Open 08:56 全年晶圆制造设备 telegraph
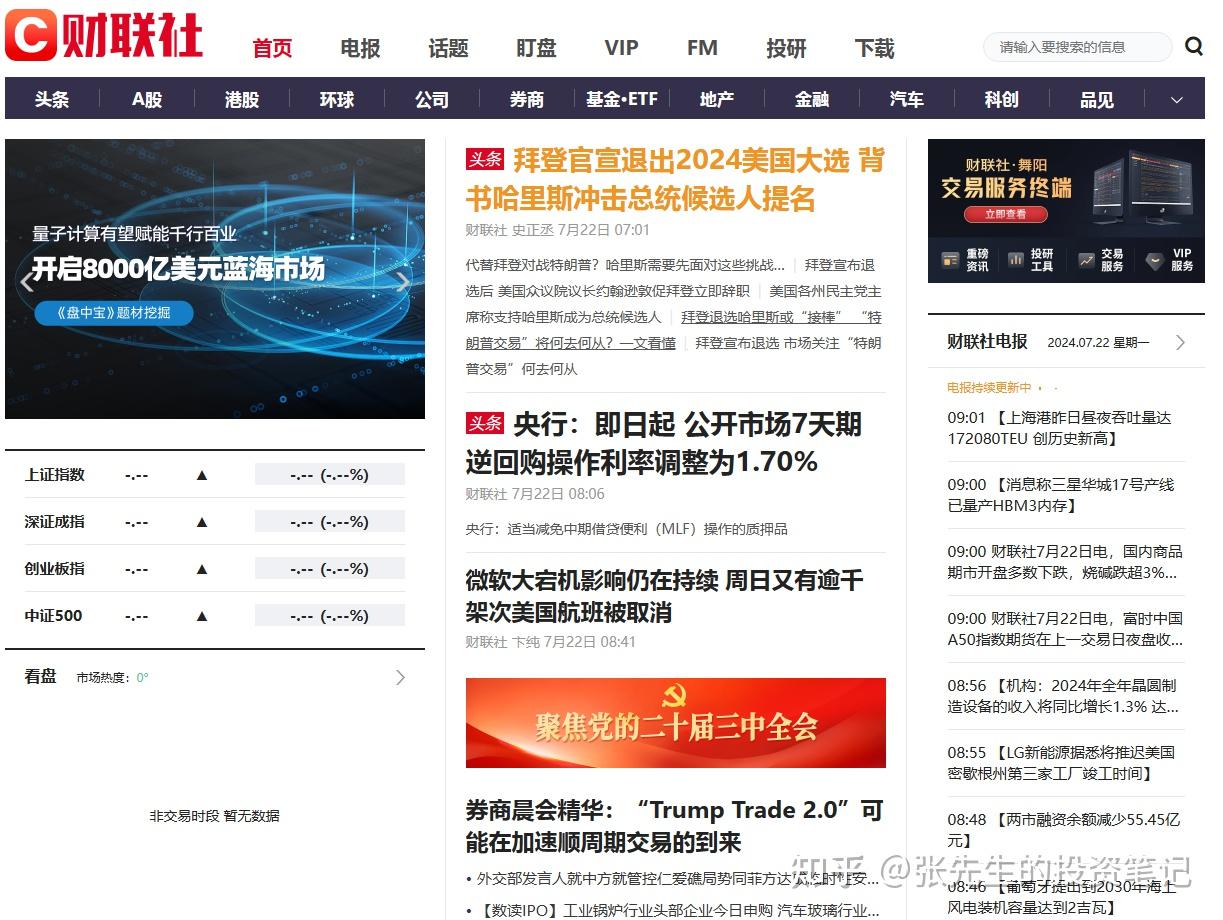1223x920 pixels. tap(1064, 696)
